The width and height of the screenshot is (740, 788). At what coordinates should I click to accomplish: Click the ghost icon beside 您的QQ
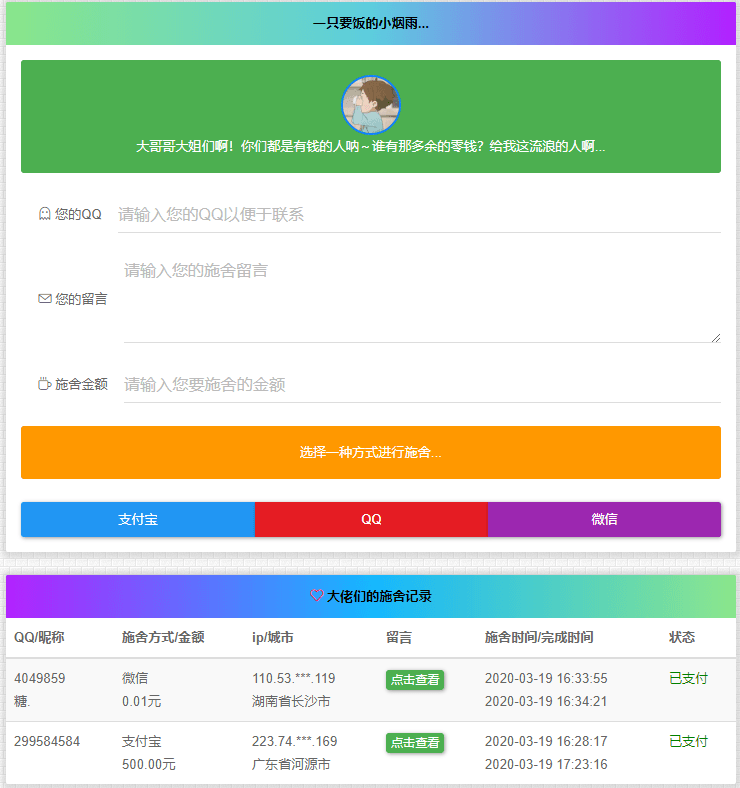pyautogui.click(x=45, y=214)
